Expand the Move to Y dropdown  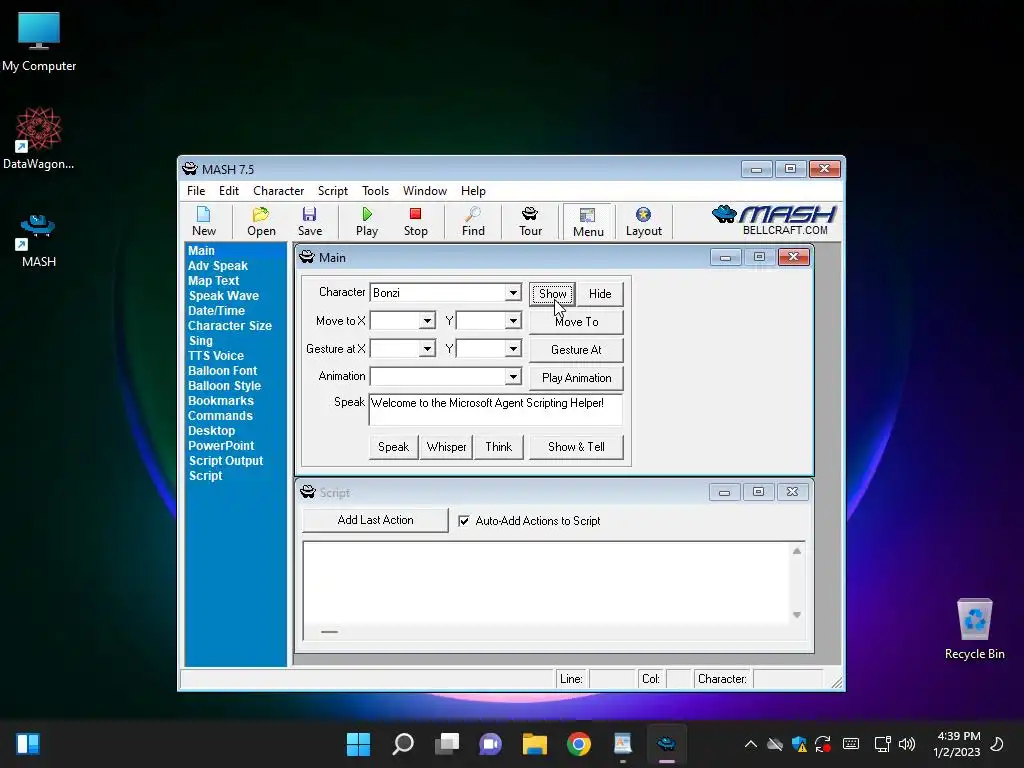click(x=513, y=321)
